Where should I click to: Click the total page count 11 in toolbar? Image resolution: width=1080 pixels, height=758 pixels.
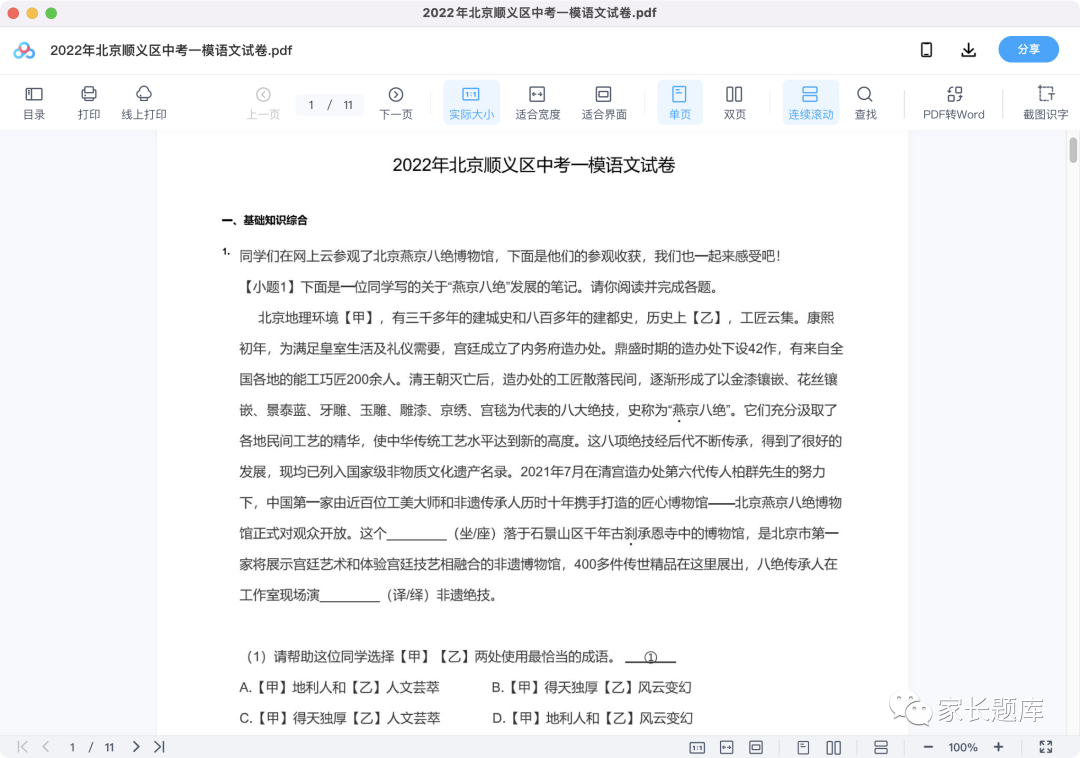tap(348, 105)
